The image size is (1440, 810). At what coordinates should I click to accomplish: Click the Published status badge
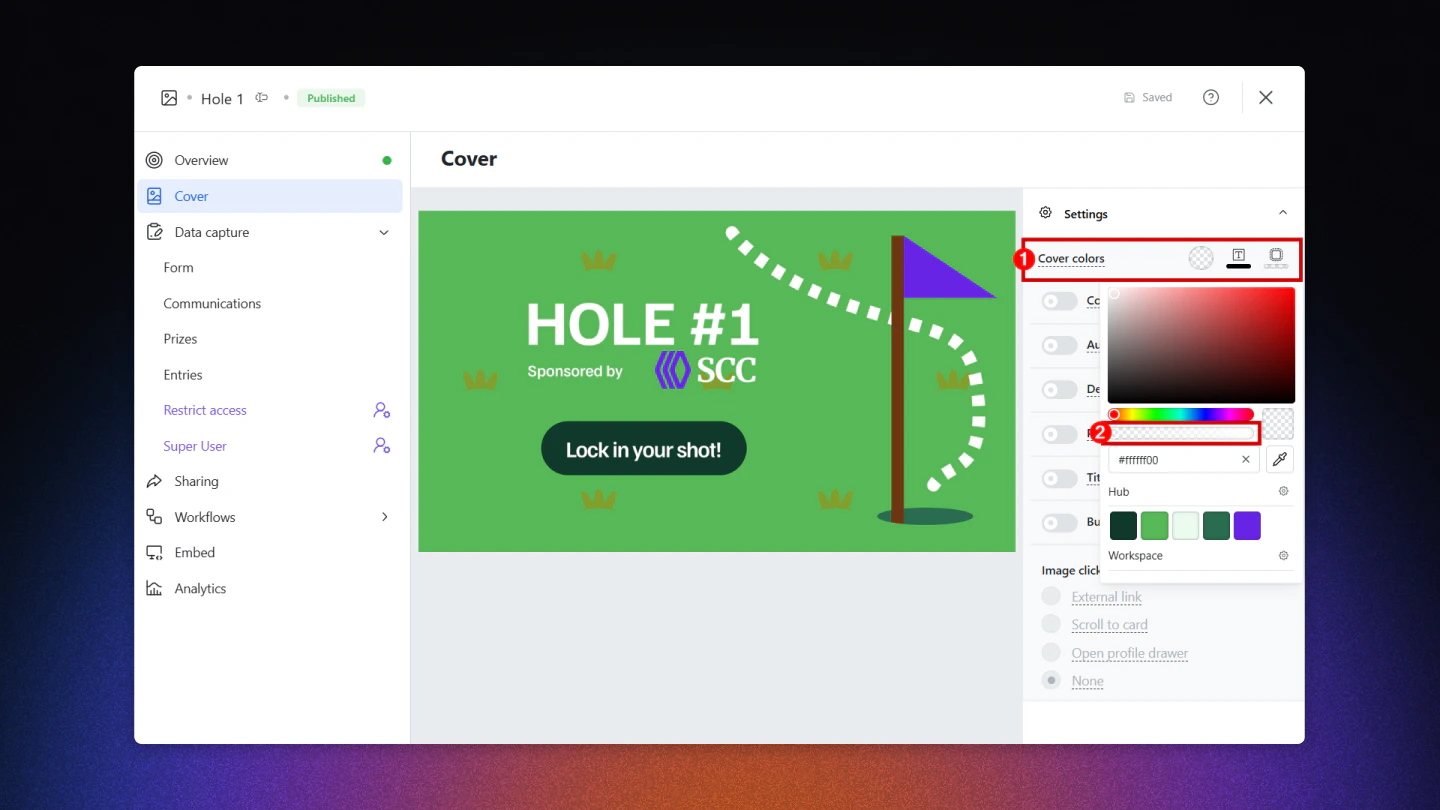tap(331, 98)
